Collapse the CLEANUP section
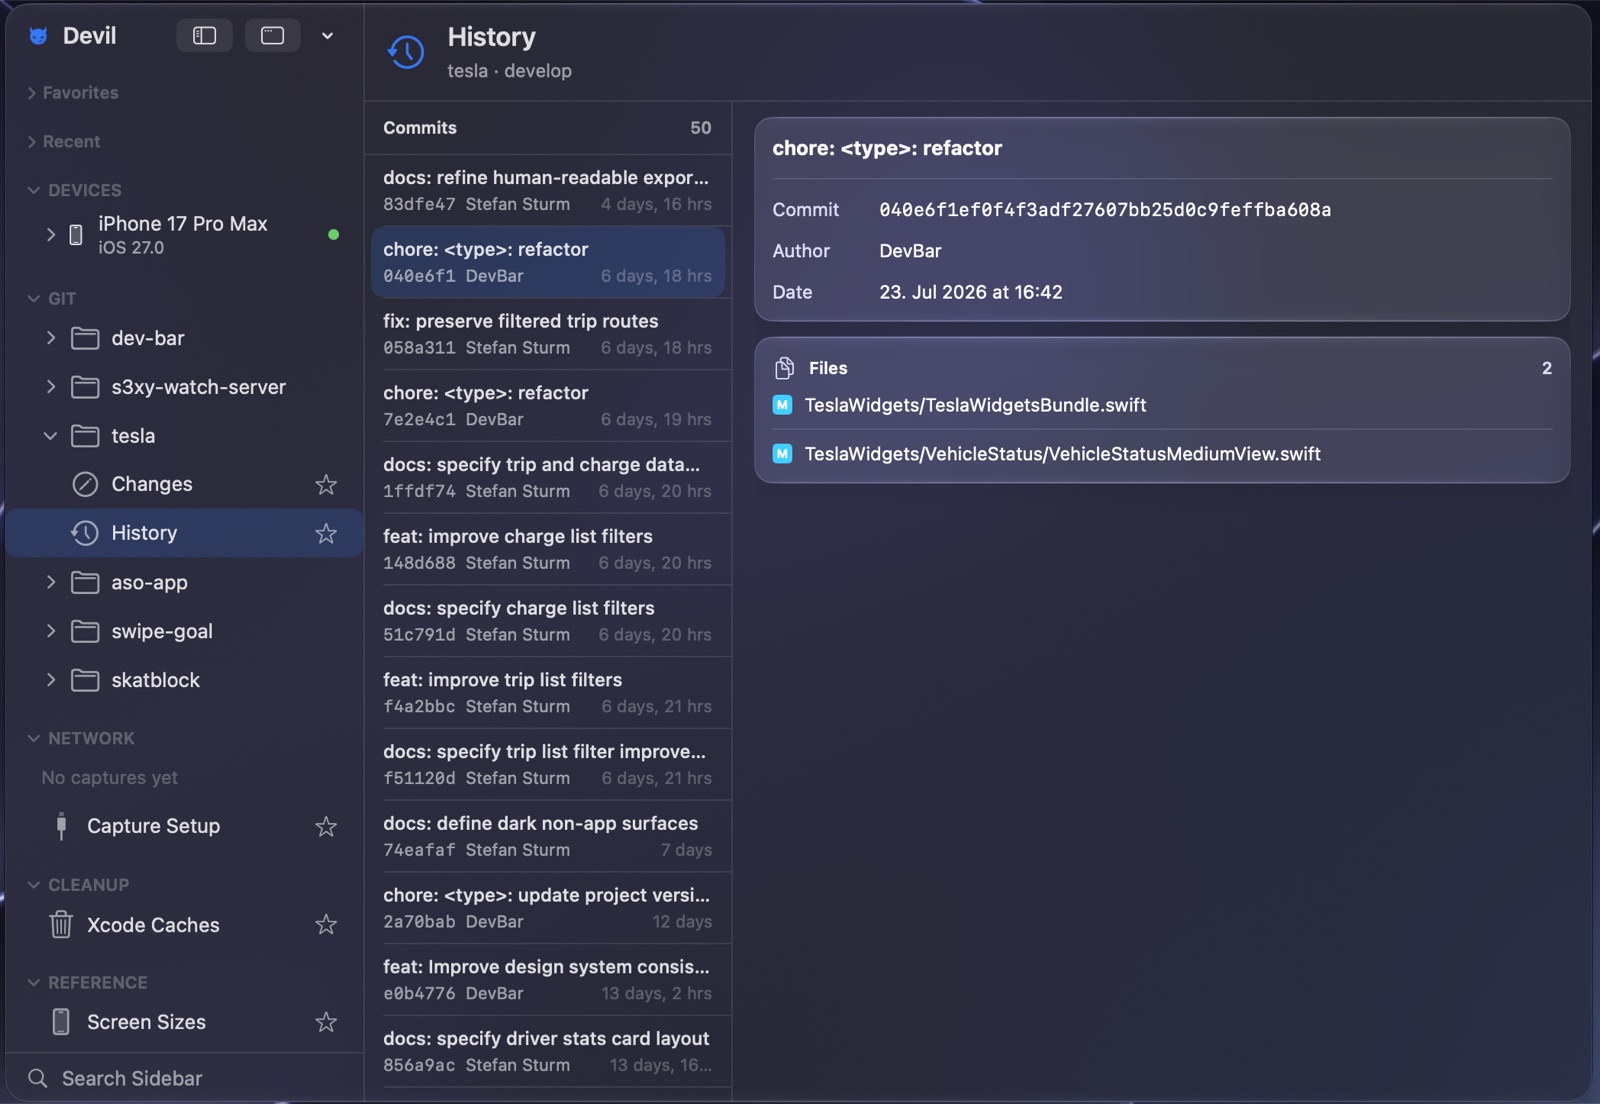Screen dimensions: 1600x1104 point(34,885)
